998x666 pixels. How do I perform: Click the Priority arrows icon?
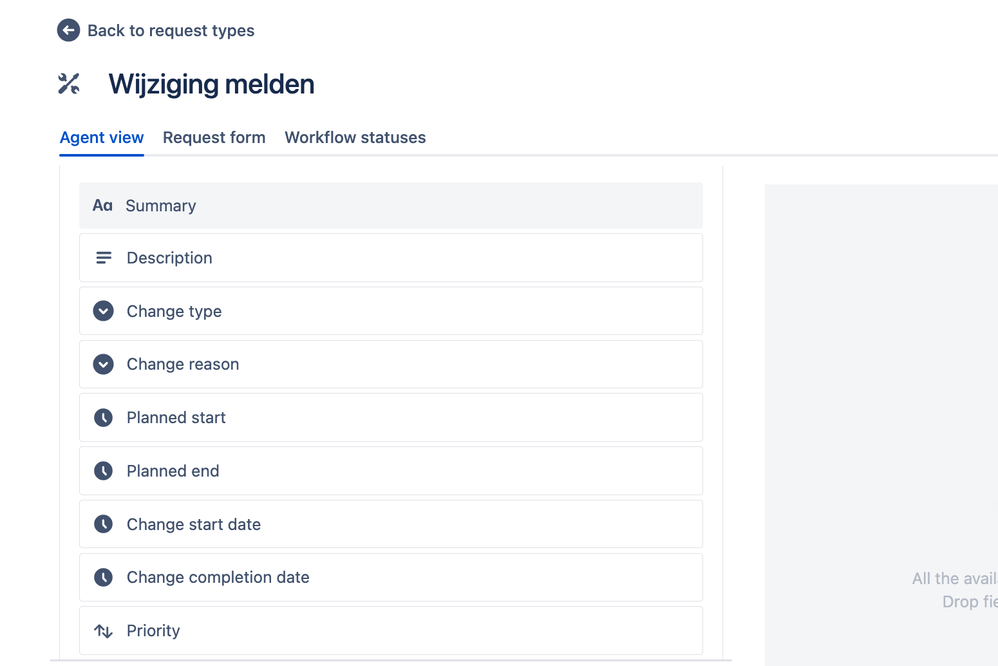[103, 630]
